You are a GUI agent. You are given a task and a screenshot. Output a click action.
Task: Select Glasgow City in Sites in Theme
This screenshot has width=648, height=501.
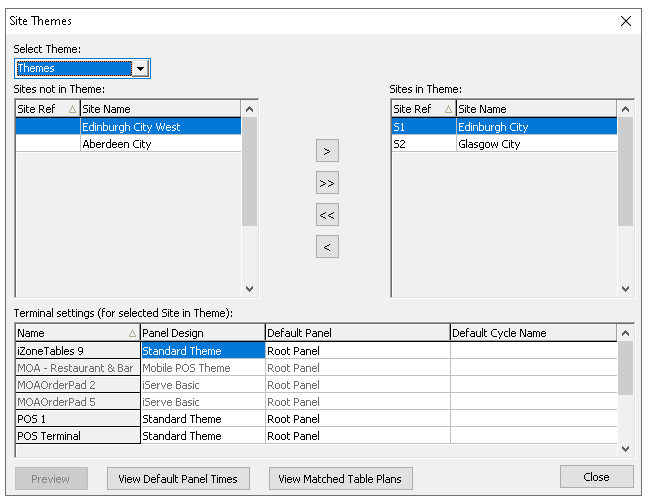click(x=535, y=144)
